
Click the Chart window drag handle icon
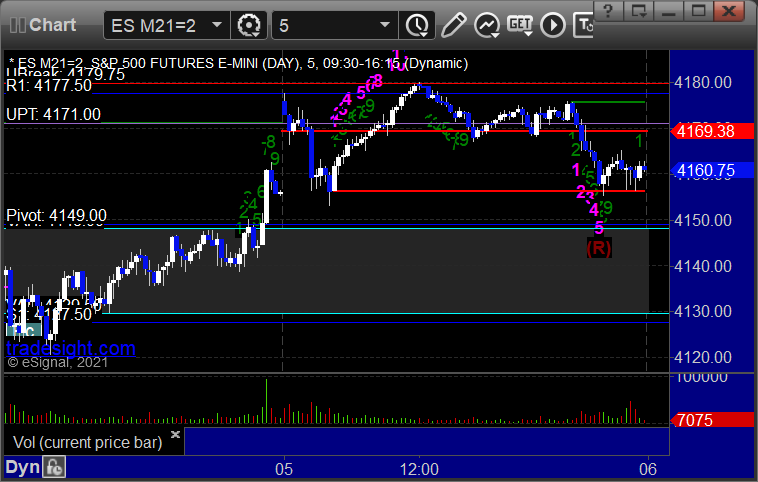point(17,25)
